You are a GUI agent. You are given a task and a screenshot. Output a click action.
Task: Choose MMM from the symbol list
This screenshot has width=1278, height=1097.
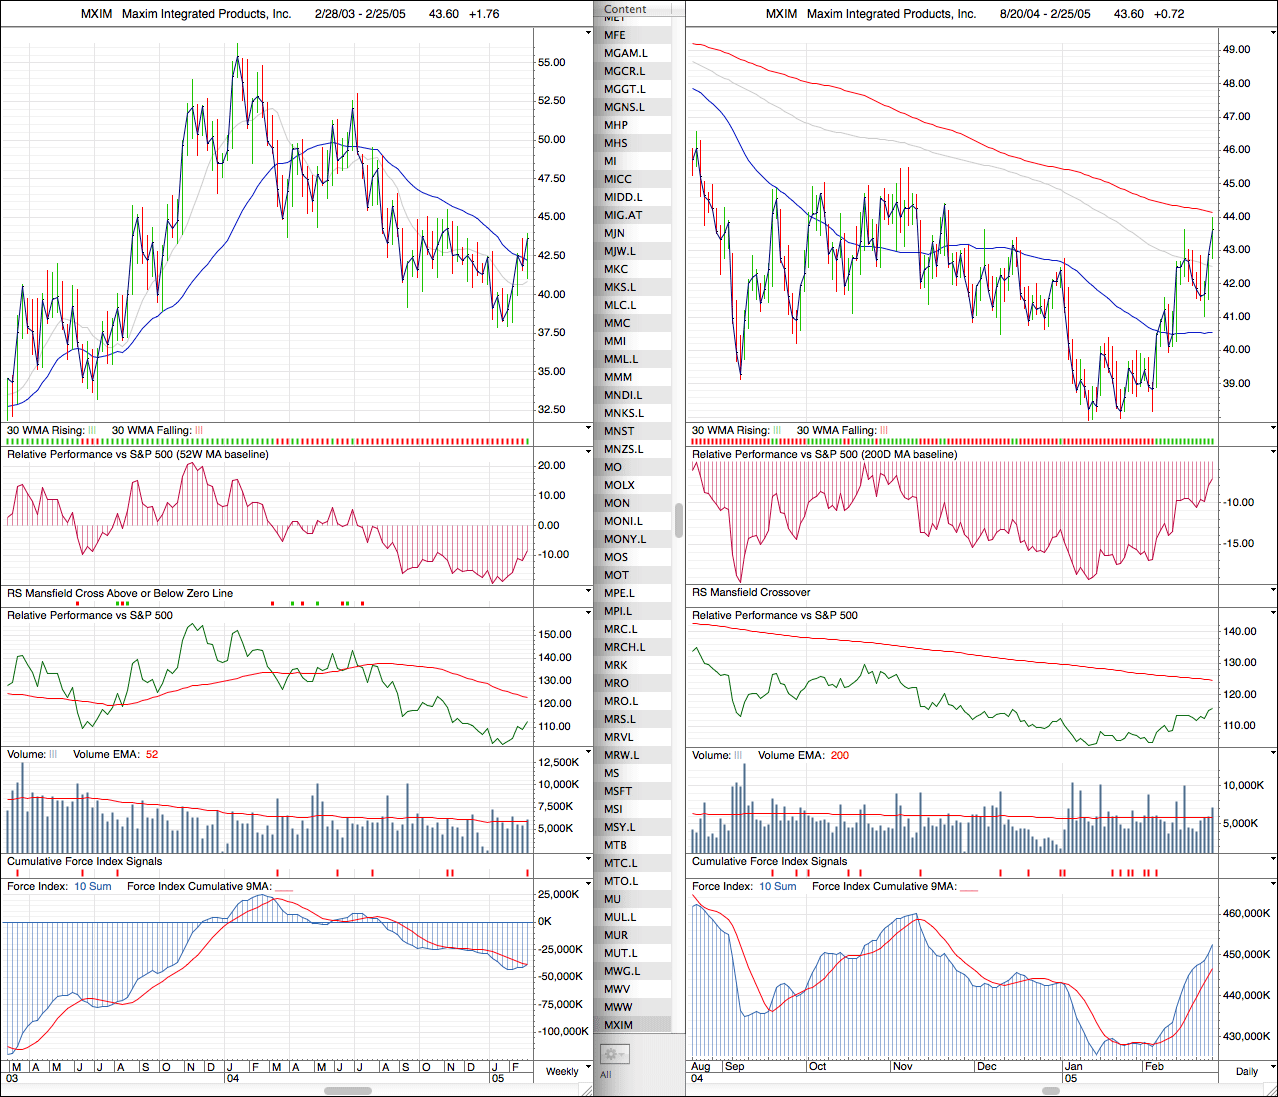(x=618, y=377)
